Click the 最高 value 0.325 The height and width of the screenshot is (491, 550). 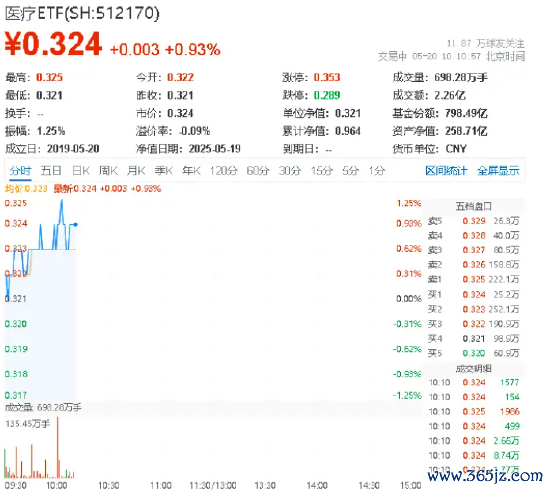pos(49,77)
